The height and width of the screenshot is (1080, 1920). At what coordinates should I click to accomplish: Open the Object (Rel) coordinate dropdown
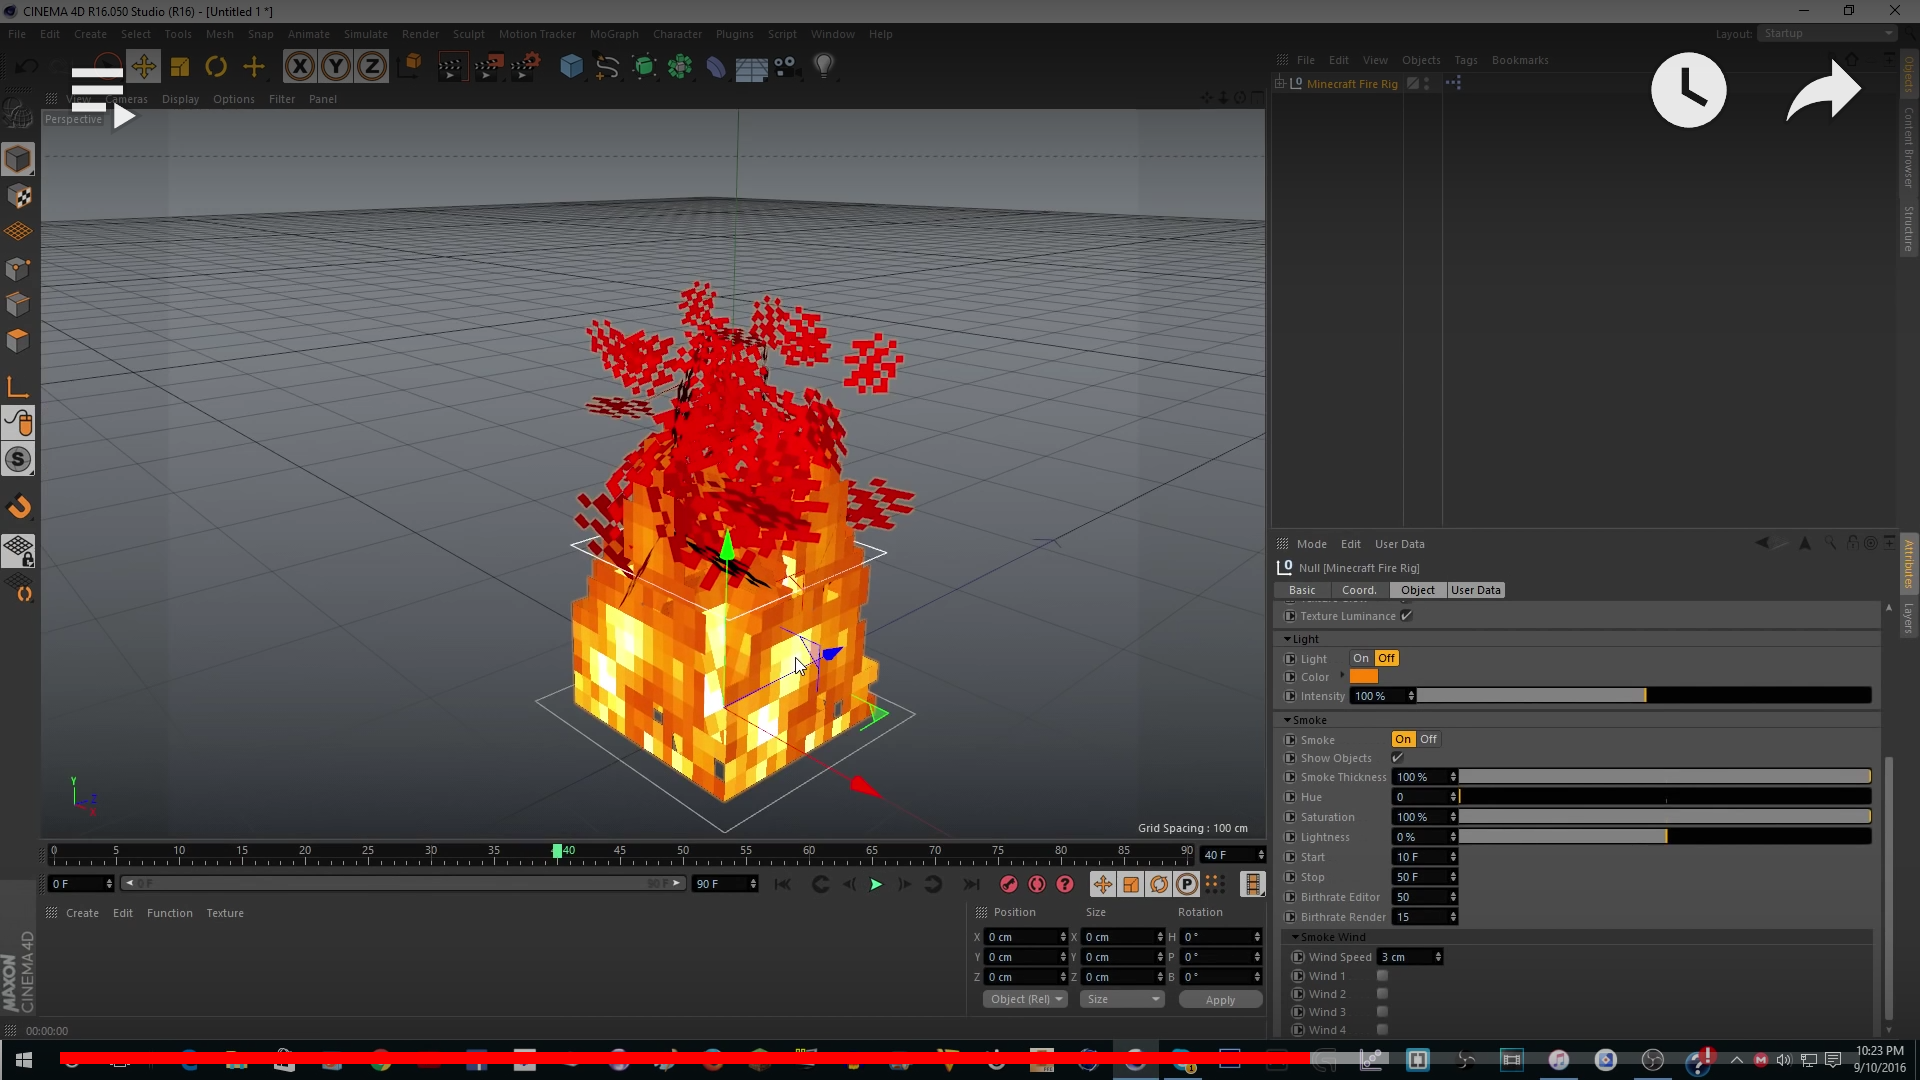pyautogui.click(x=1026, y=999)
